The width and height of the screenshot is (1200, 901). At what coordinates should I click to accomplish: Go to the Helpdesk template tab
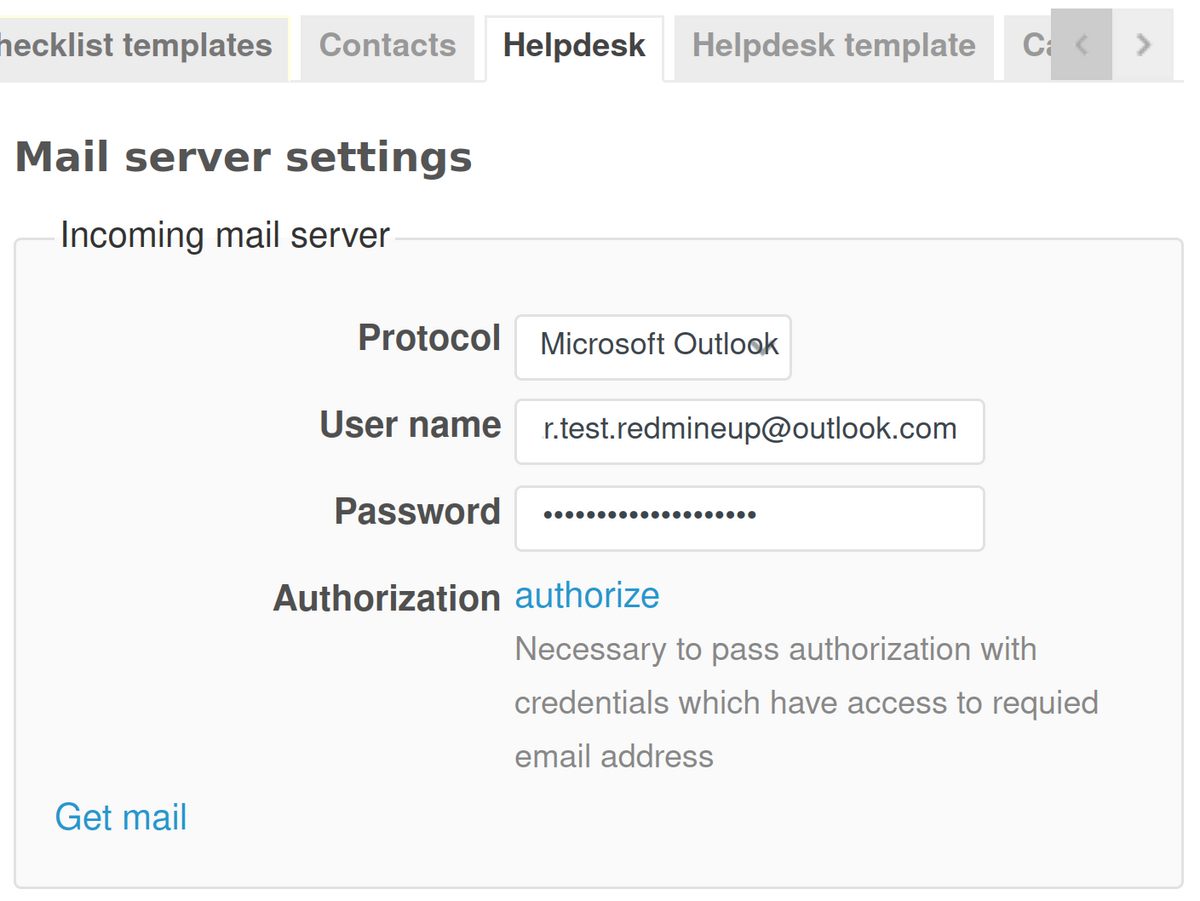[833, 46]
